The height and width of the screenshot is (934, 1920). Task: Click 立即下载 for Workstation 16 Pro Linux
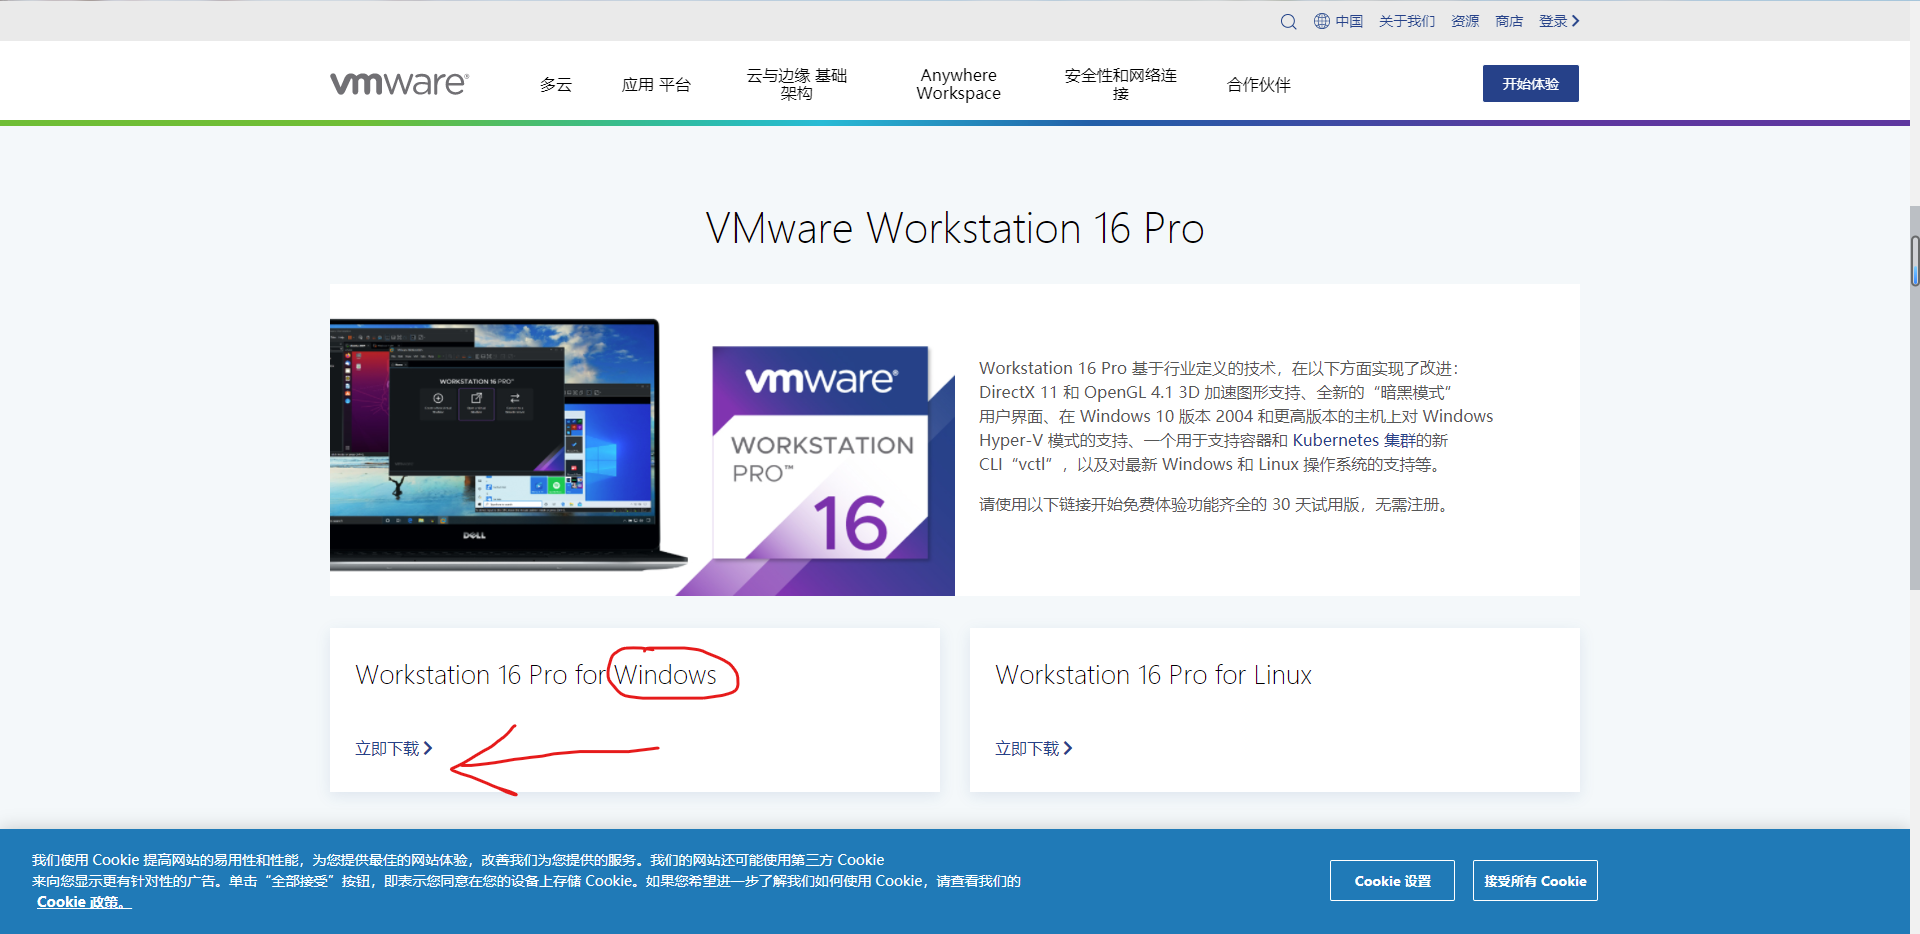1034,749
